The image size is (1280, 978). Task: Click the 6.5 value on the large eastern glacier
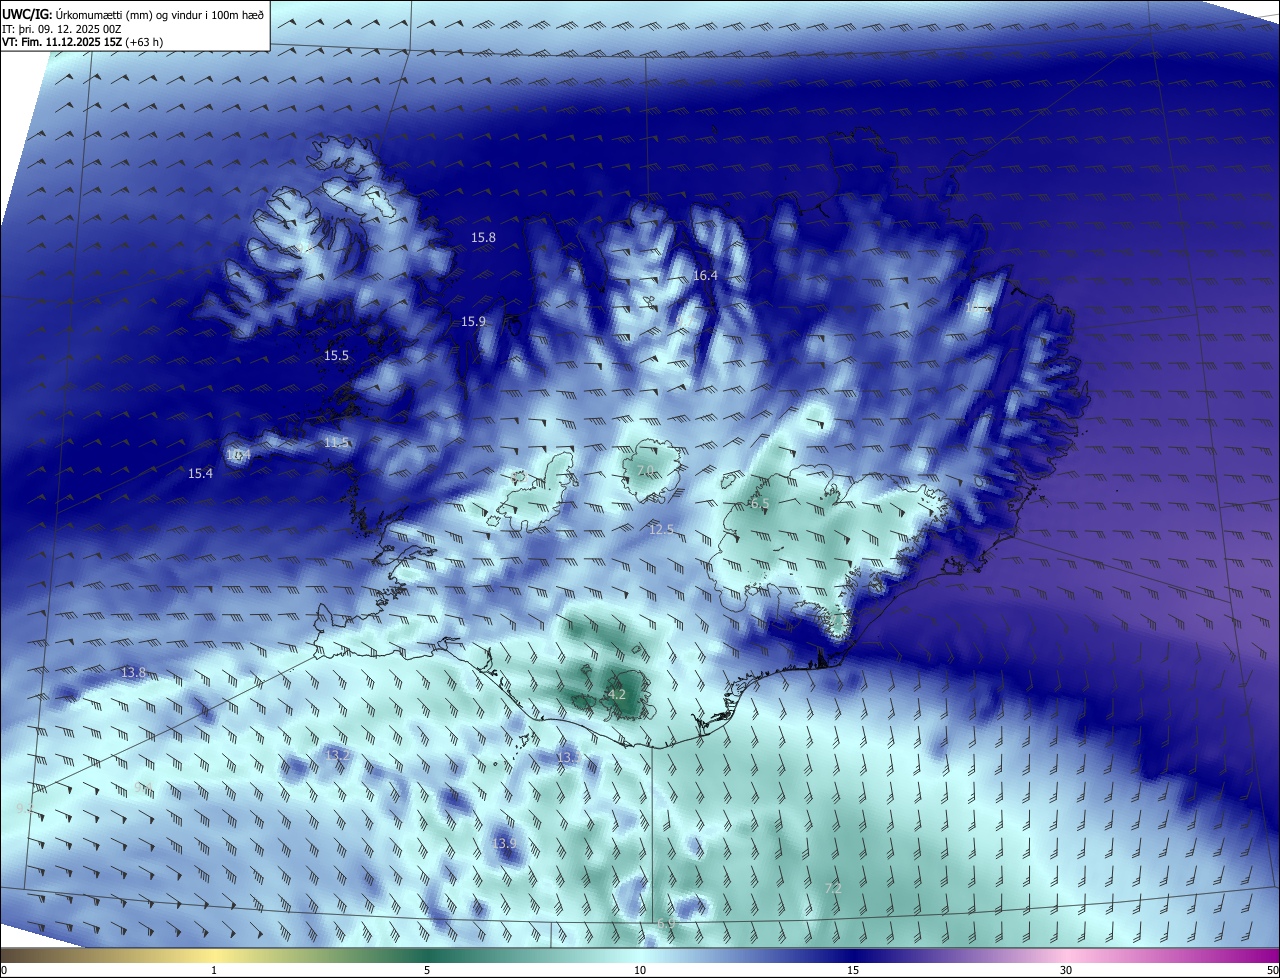[x=760, y=504]
